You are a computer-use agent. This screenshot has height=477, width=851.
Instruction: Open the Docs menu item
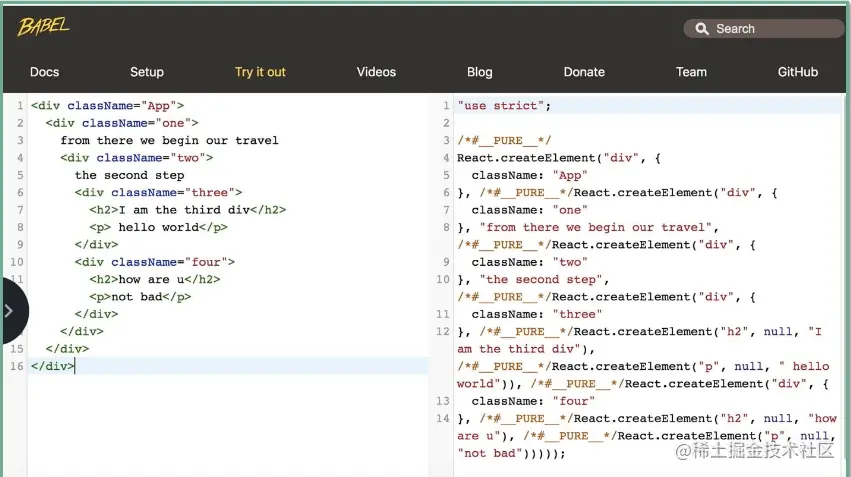pos(45,72)
